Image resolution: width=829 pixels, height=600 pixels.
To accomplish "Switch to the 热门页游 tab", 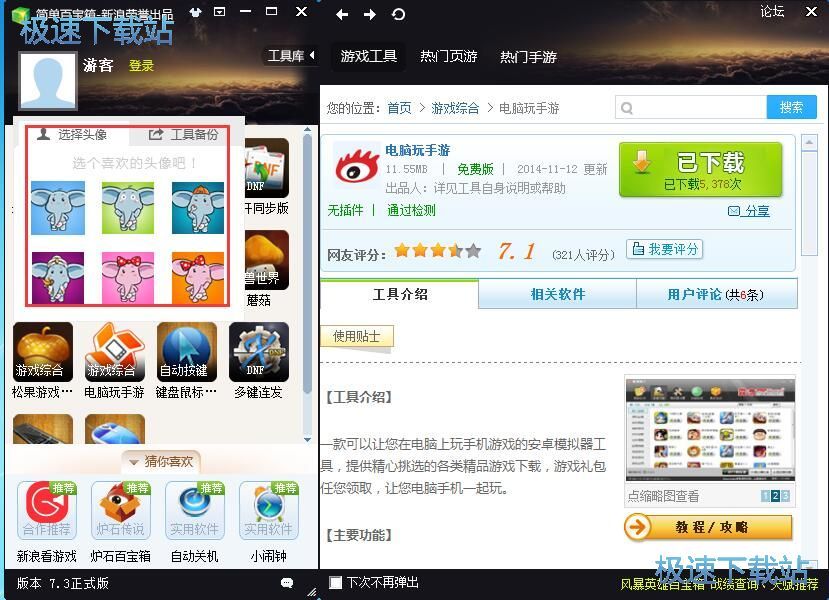I will pos(448,56).
